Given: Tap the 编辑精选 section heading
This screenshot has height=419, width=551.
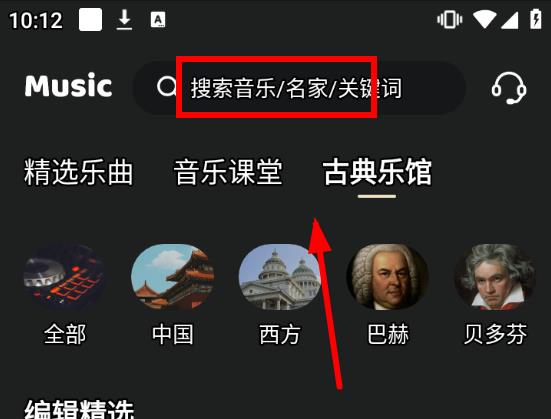Looking at the screenshot, I should point(79,408).
